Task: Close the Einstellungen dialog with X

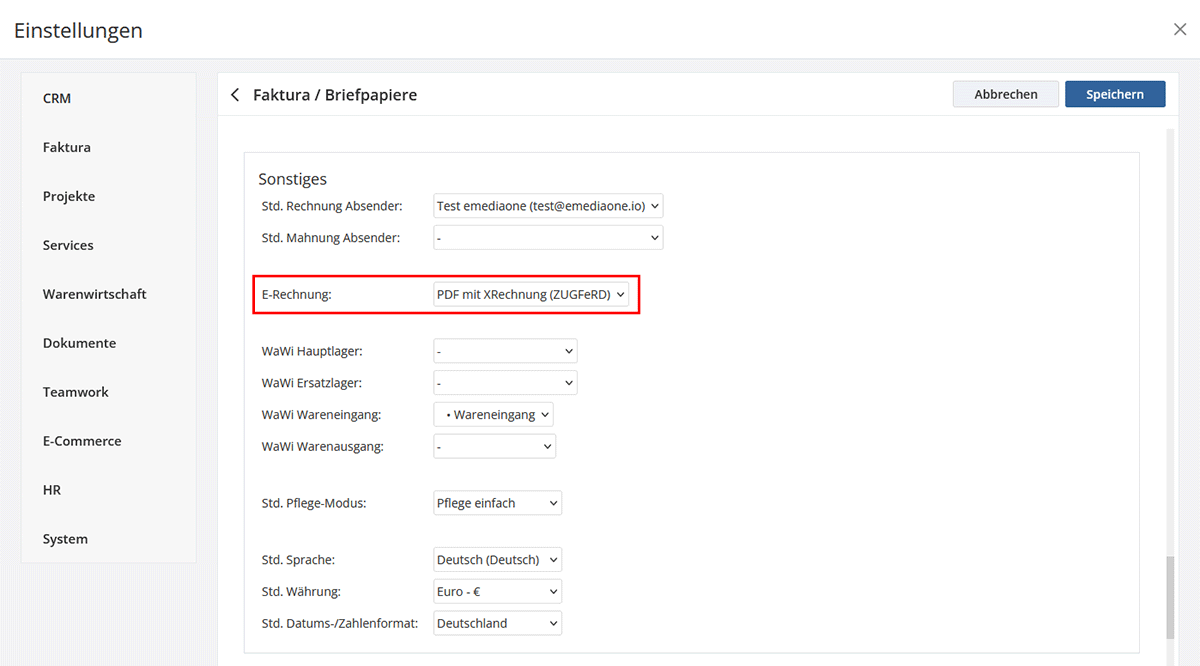Action: pos(1180,30)
